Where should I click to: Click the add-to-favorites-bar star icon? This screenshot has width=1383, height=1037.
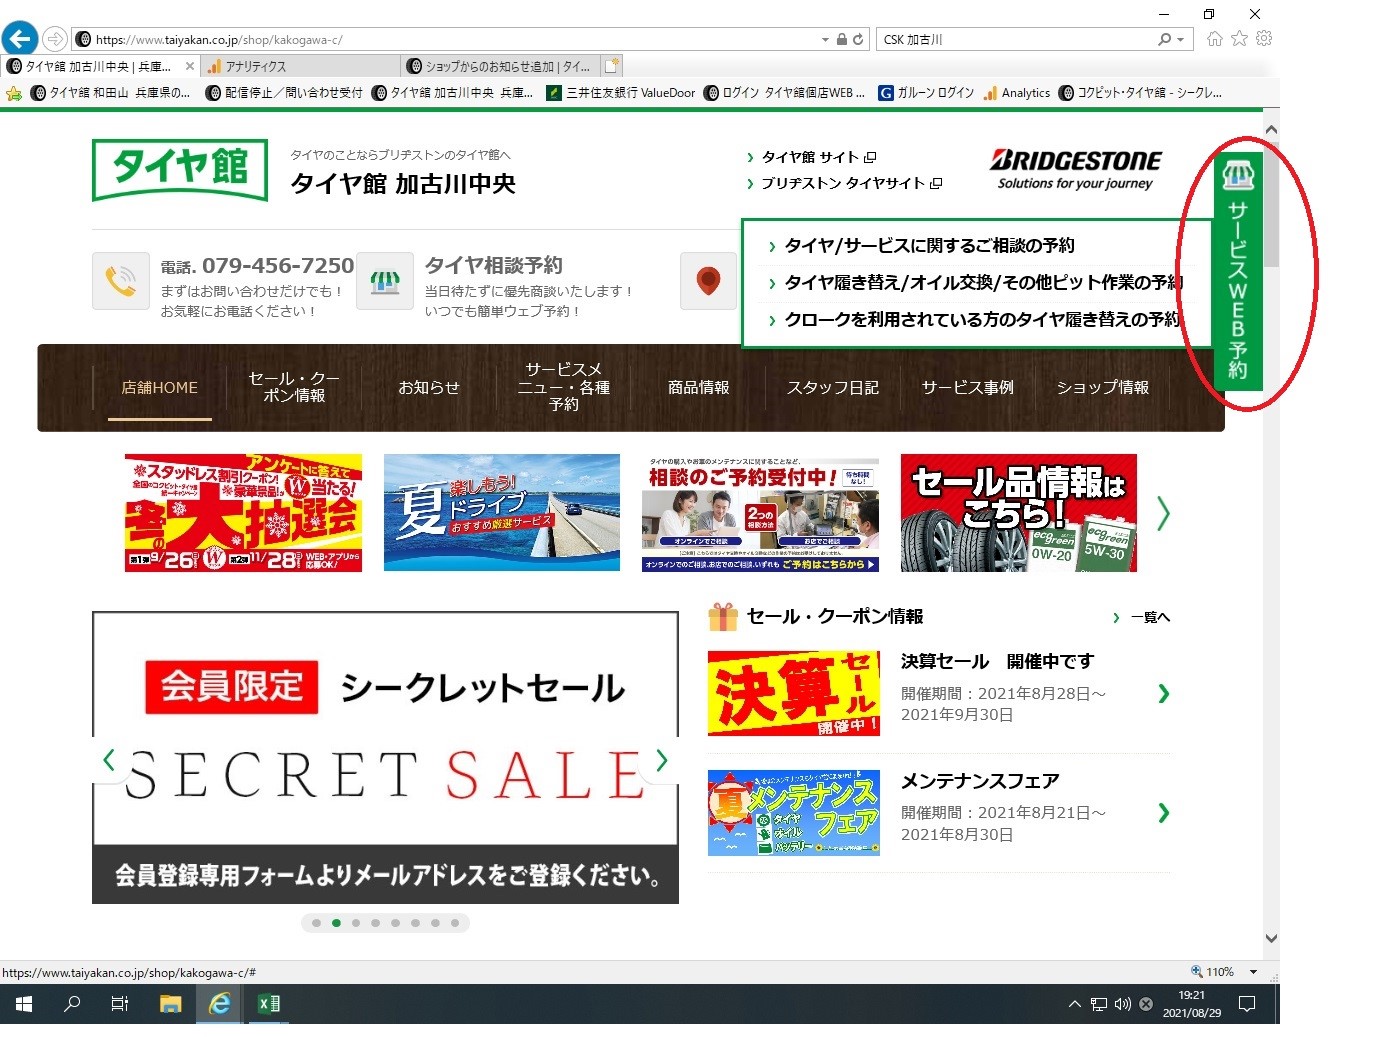(x=14, y=93)
